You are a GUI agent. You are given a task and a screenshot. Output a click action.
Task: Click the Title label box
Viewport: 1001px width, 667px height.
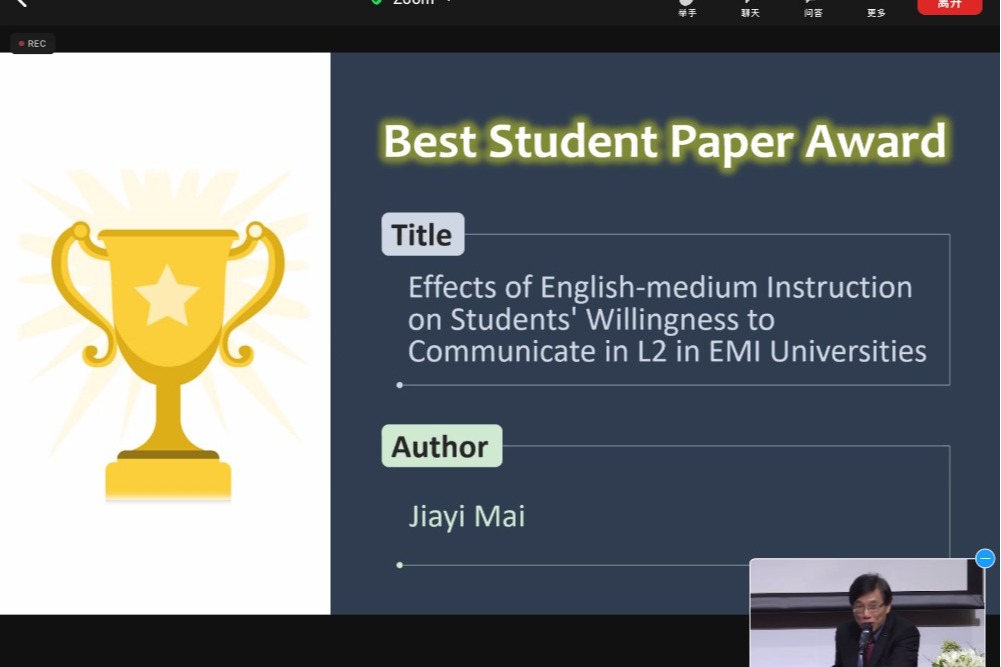point(422,235)
